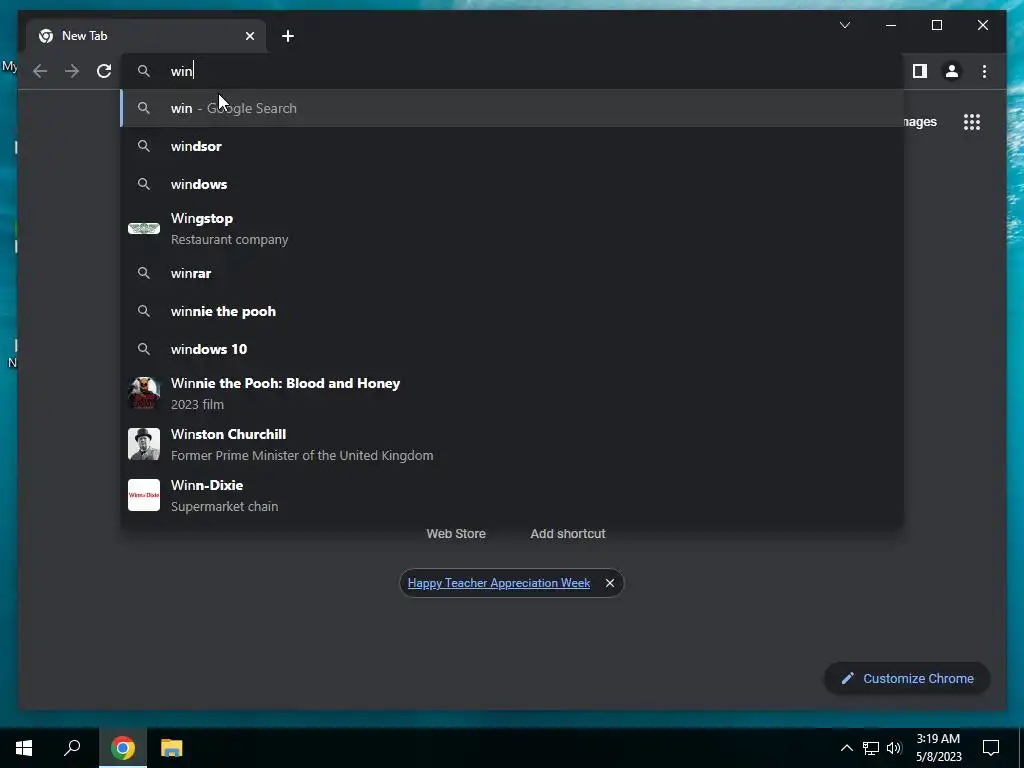This screenshot has height=768, width=1024.
Task: Select the Winn-Dixie supermarket suggestion
Action: tap(513, 495)
